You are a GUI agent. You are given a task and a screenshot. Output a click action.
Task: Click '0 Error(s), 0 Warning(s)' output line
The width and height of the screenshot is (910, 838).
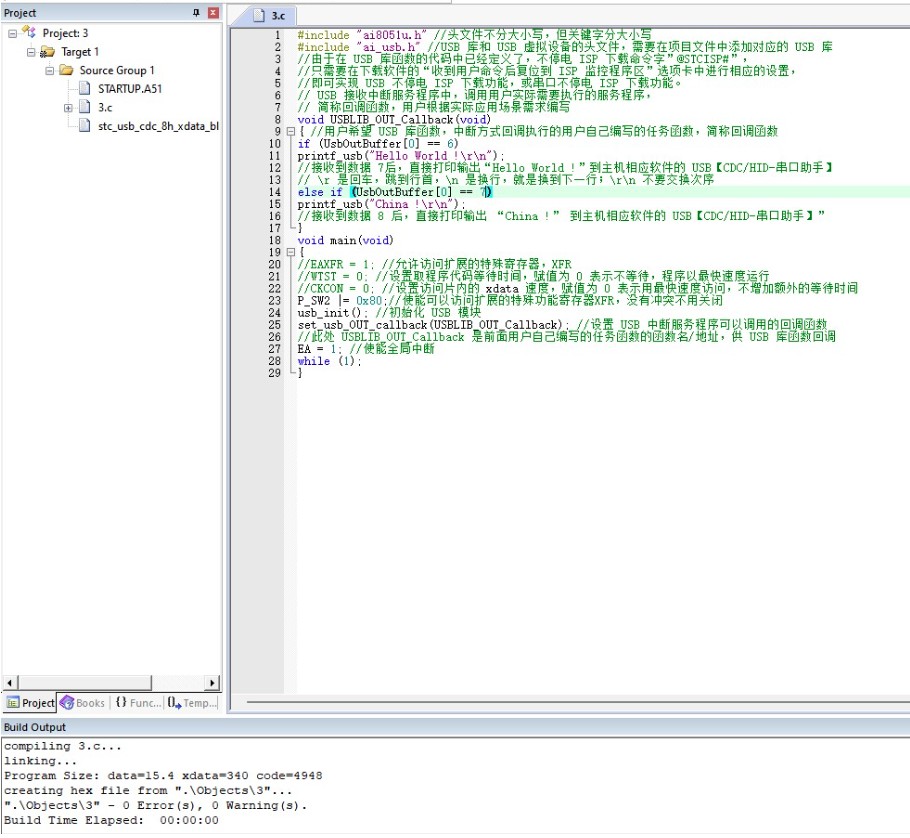point(155,806)
